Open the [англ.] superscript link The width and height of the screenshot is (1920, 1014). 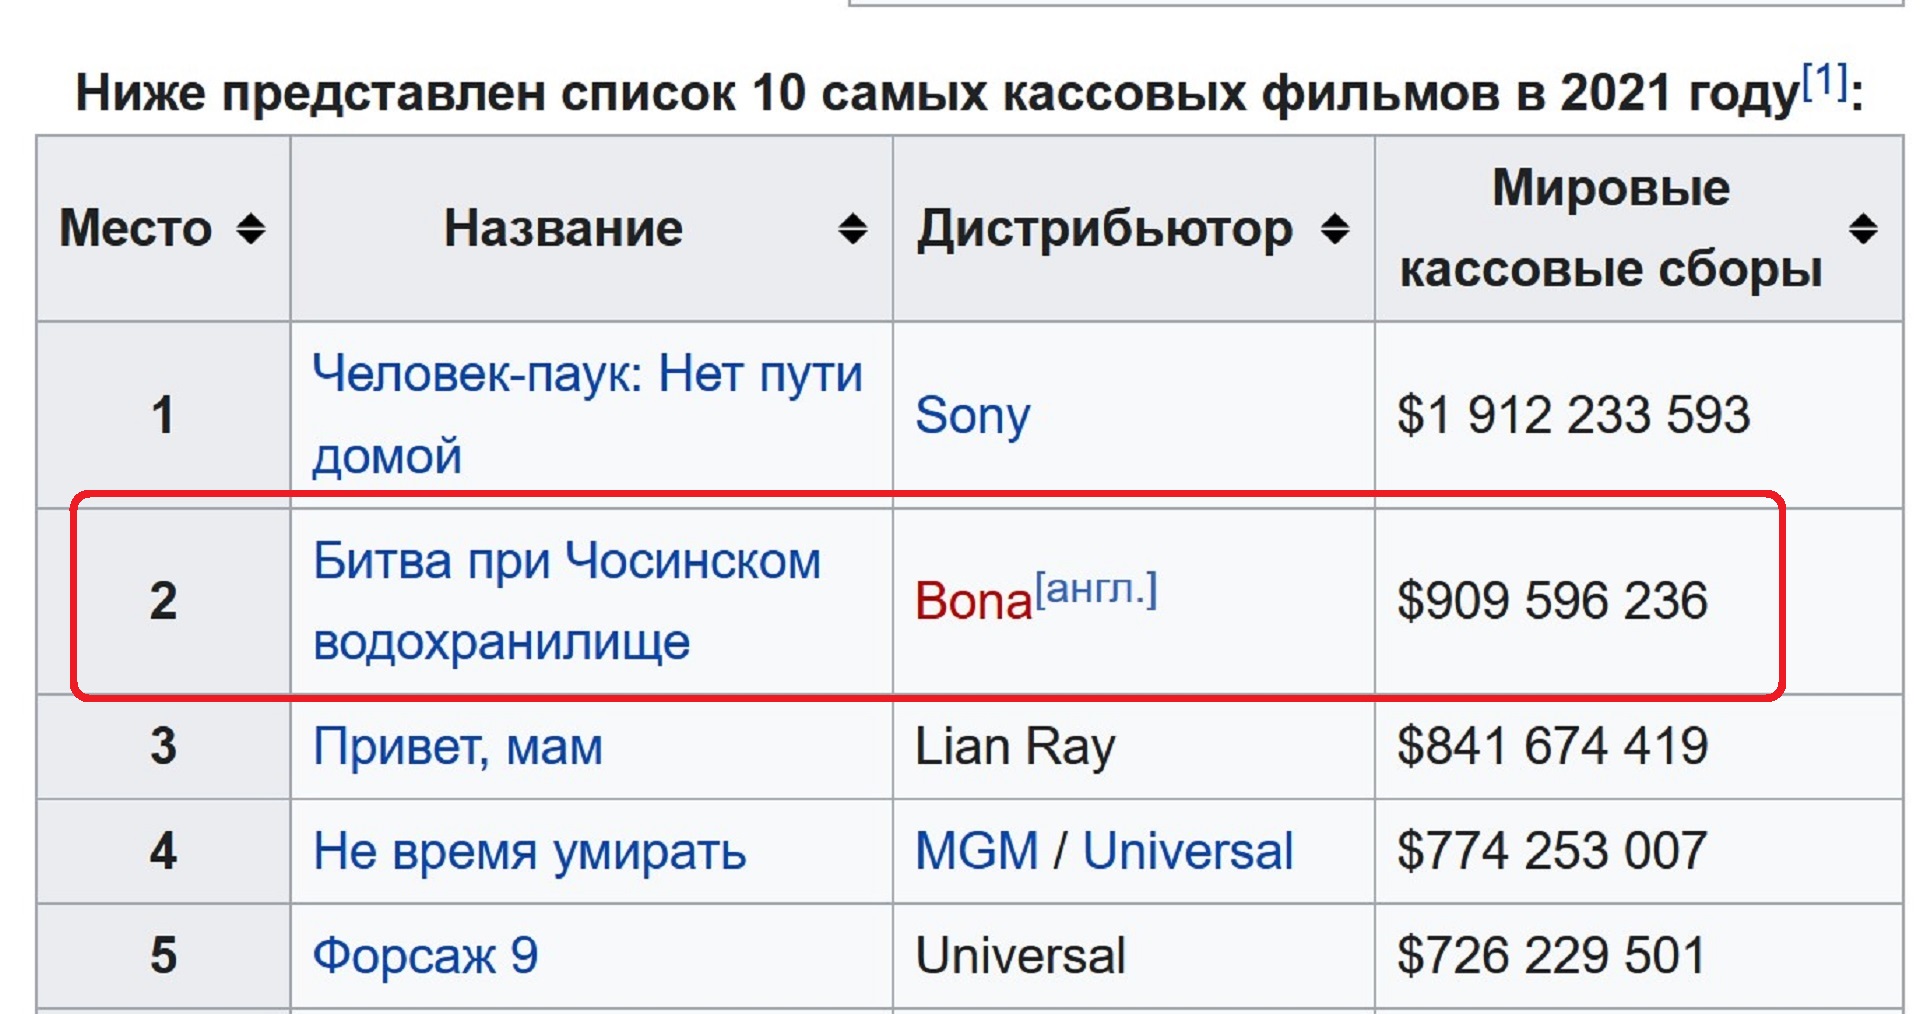[x=1096, y=589]
